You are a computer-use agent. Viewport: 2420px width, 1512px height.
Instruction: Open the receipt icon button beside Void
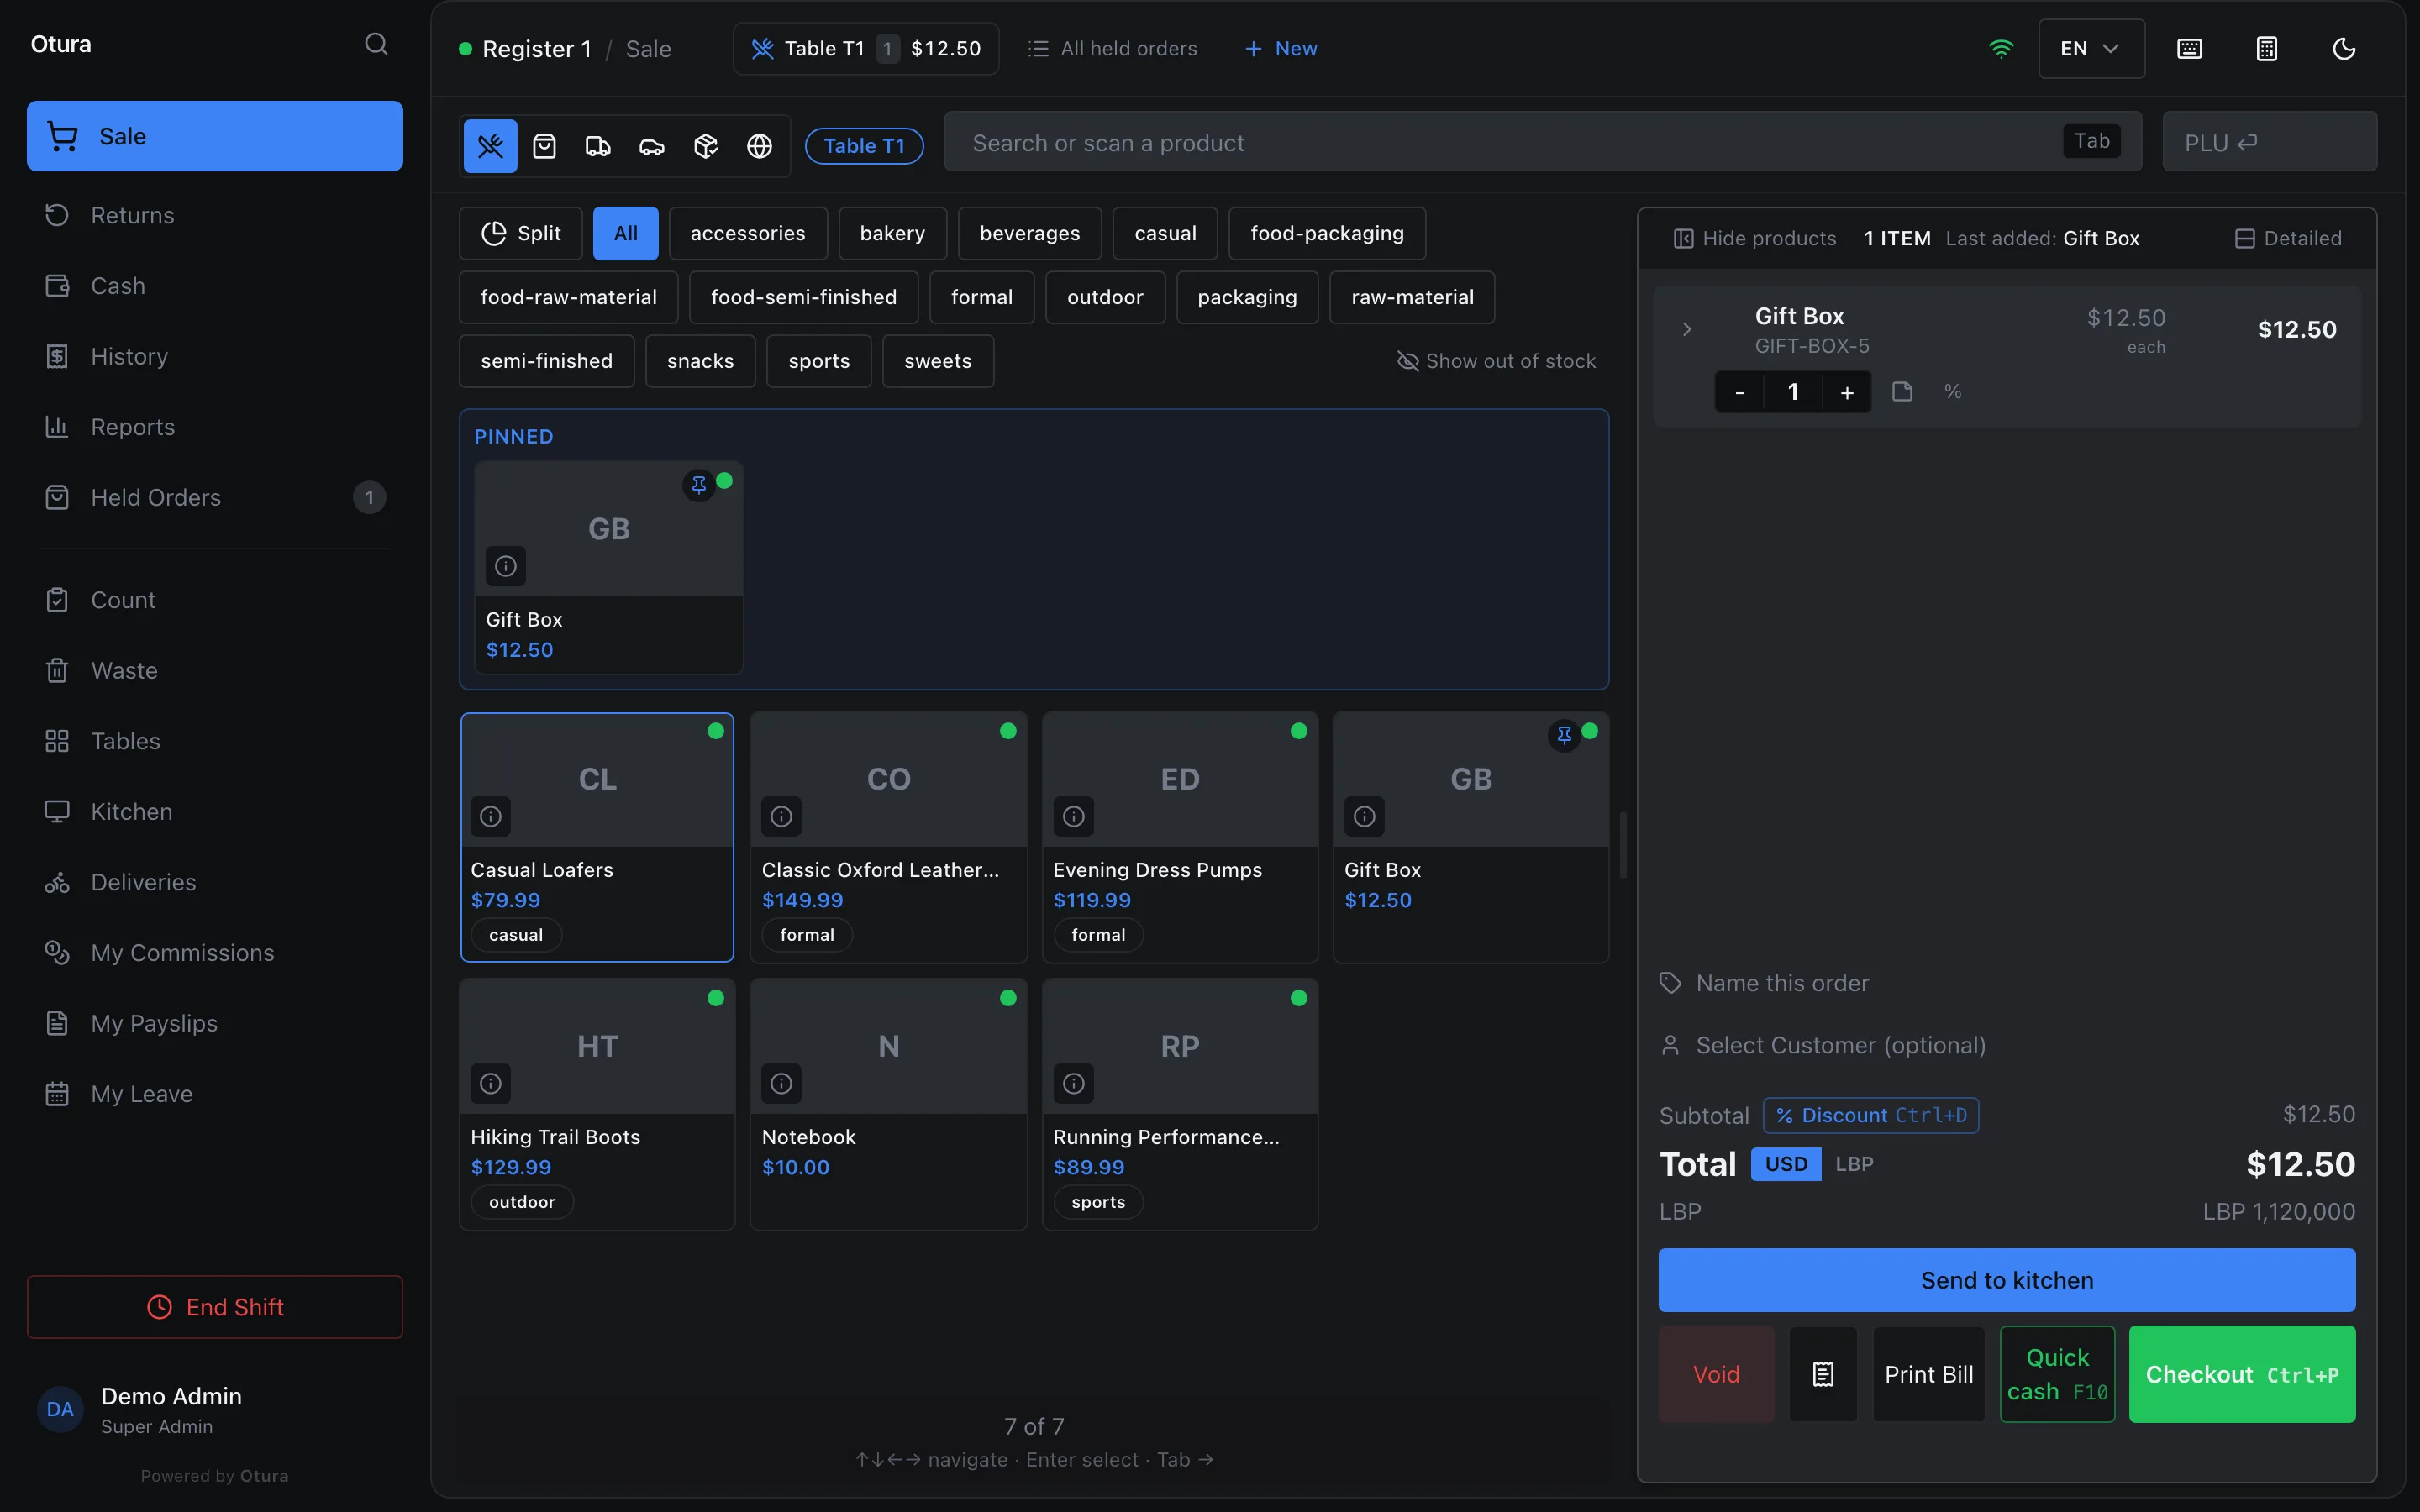click(x=1823, y=1374)
